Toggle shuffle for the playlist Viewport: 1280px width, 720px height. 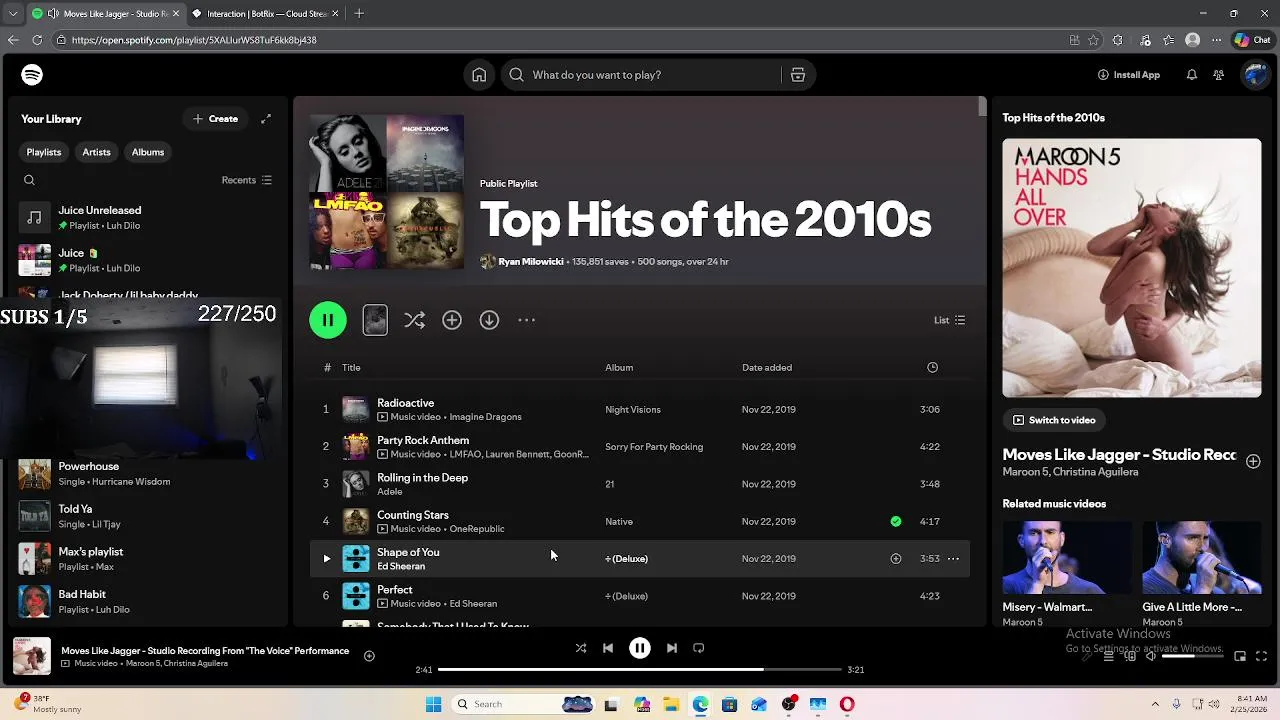tap(414, 320)
